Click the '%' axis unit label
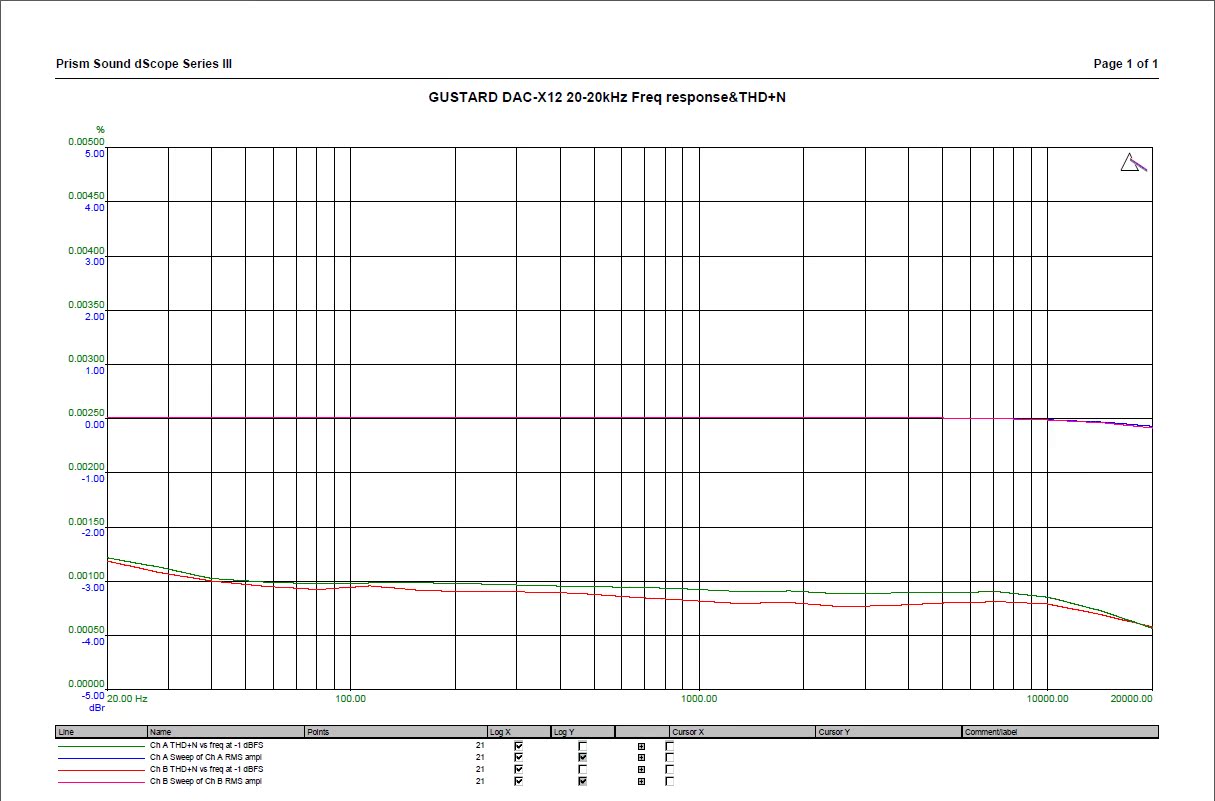This screenshot has height=801, width=1215. (100, 130)
